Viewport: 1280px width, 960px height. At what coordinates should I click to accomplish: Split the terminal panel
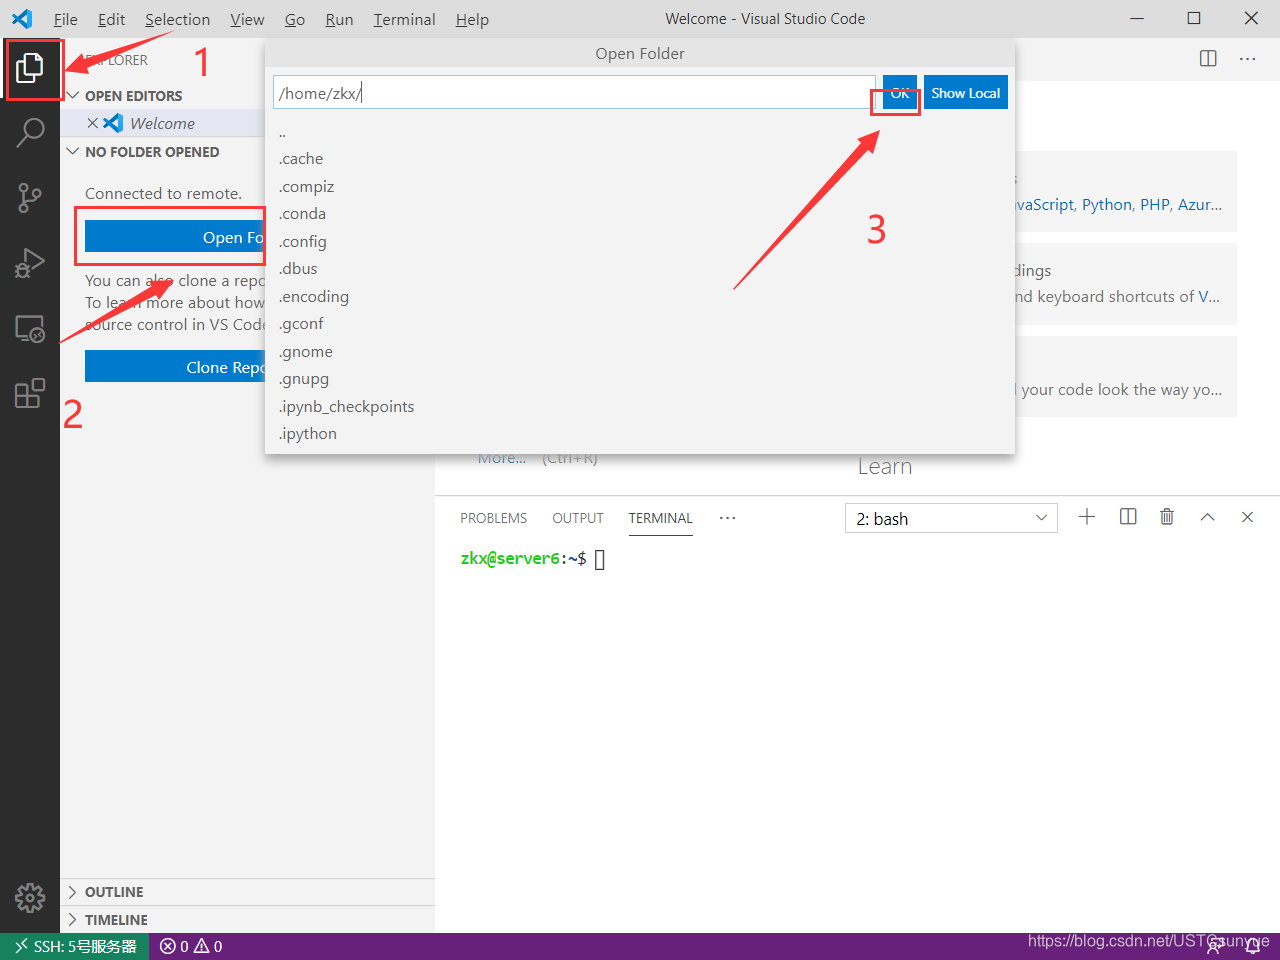click(x=1128, y=517)
